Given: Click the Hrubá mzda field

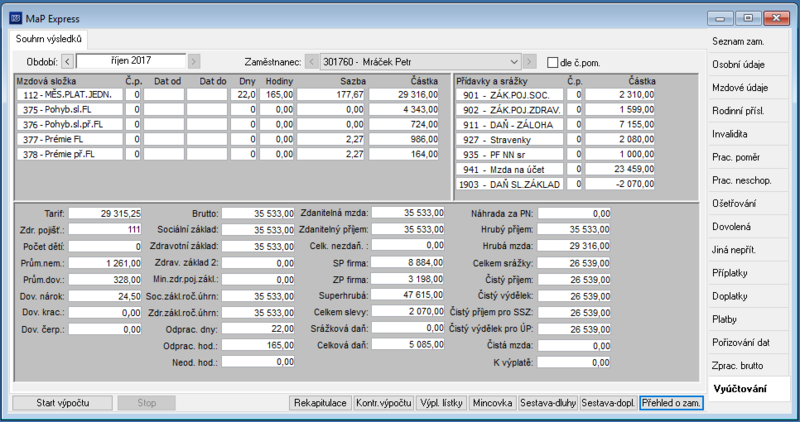Looking at the screenshot, I should (x=574, y=246).
